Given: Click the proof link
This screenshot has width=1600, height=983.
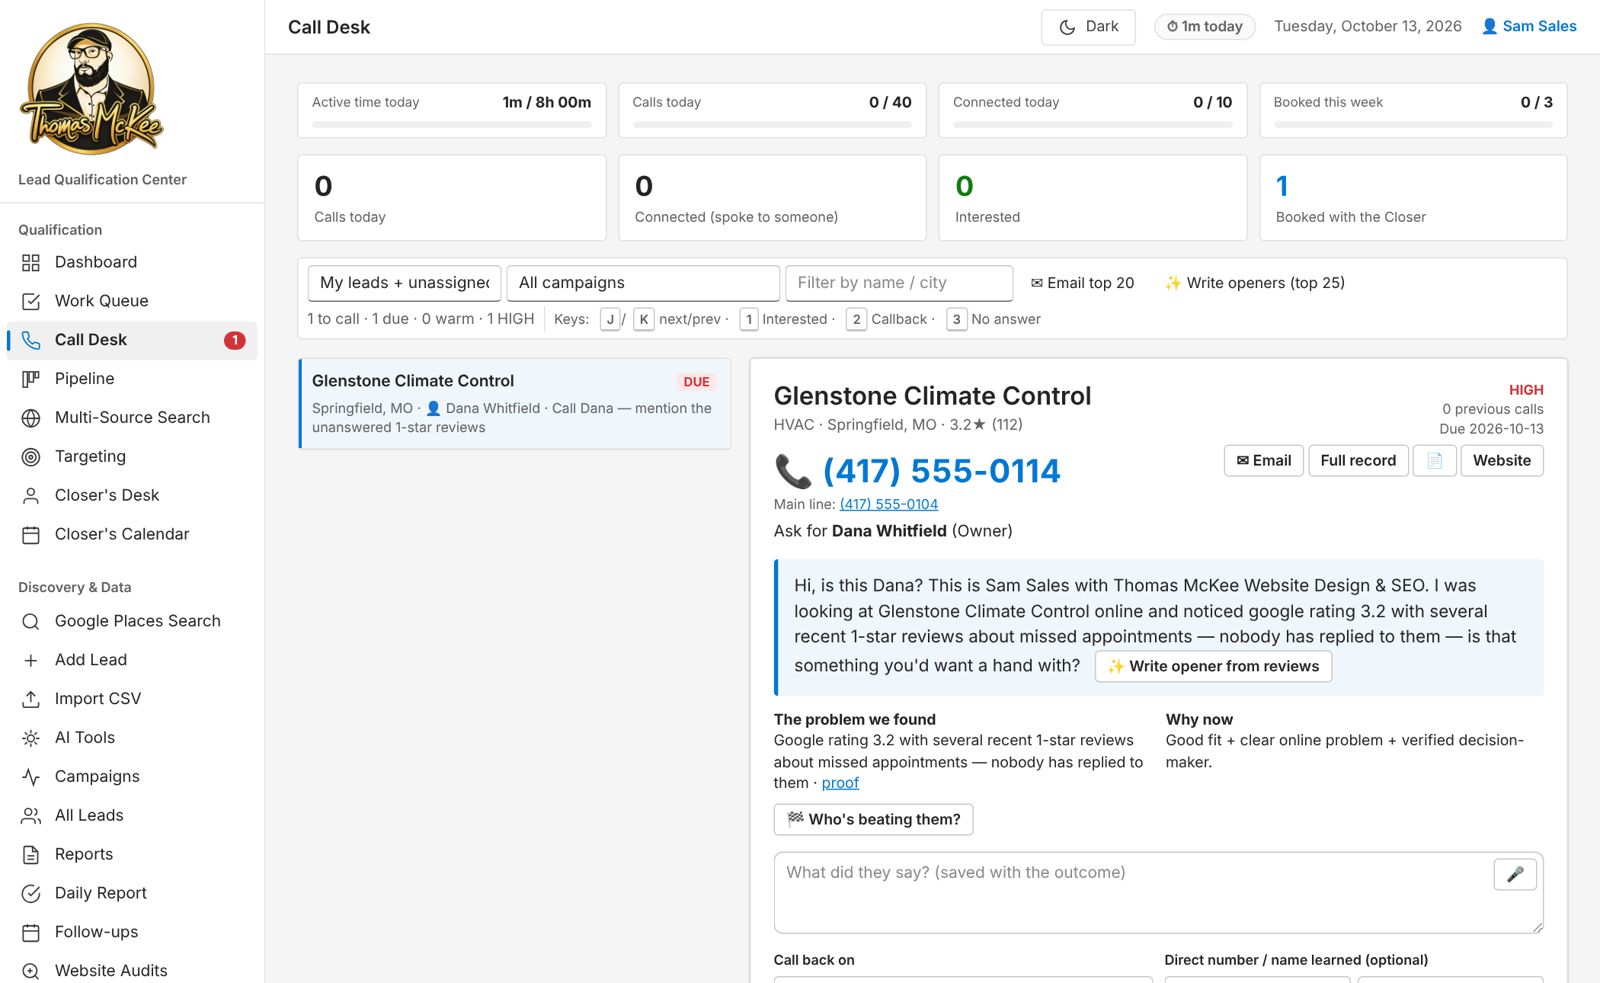Looking at the screenshot, I should coord(840,783).
